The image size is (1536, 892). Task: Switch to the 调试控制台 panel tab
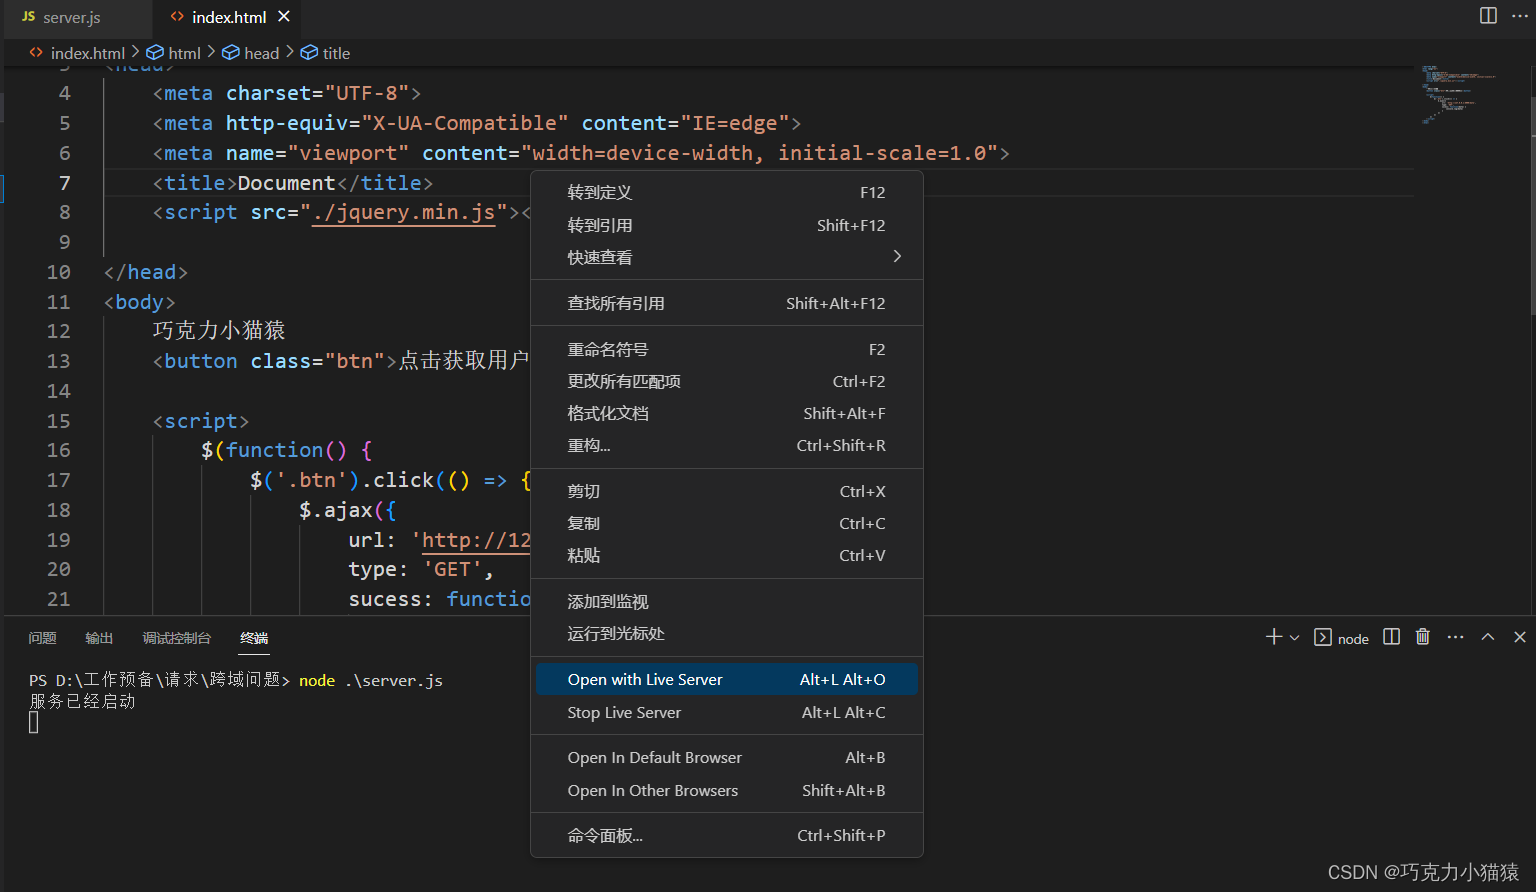(177, 638)
